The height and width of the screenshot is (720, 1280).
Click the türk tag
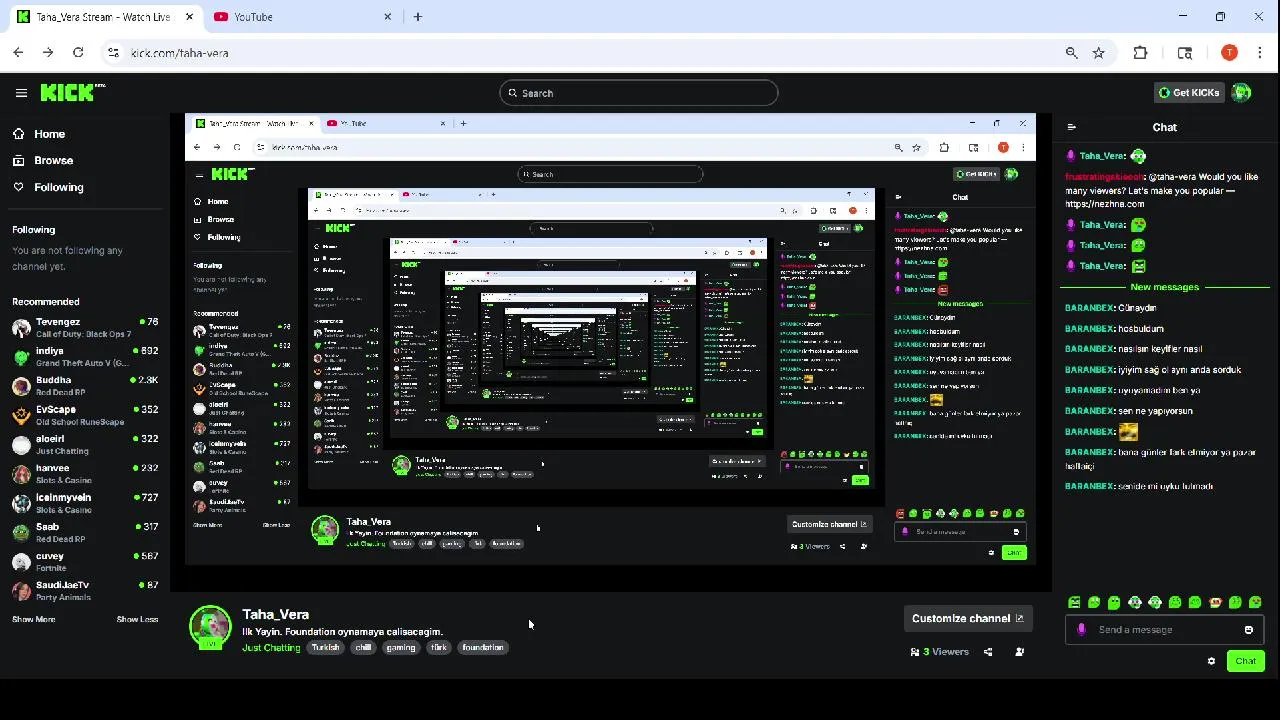click(x=439, y=648)
